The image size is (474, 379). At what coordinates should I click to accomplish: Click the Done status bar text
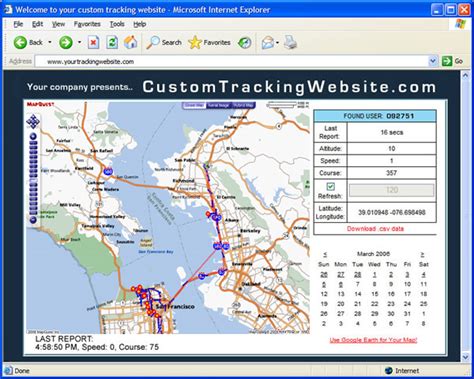22,371
